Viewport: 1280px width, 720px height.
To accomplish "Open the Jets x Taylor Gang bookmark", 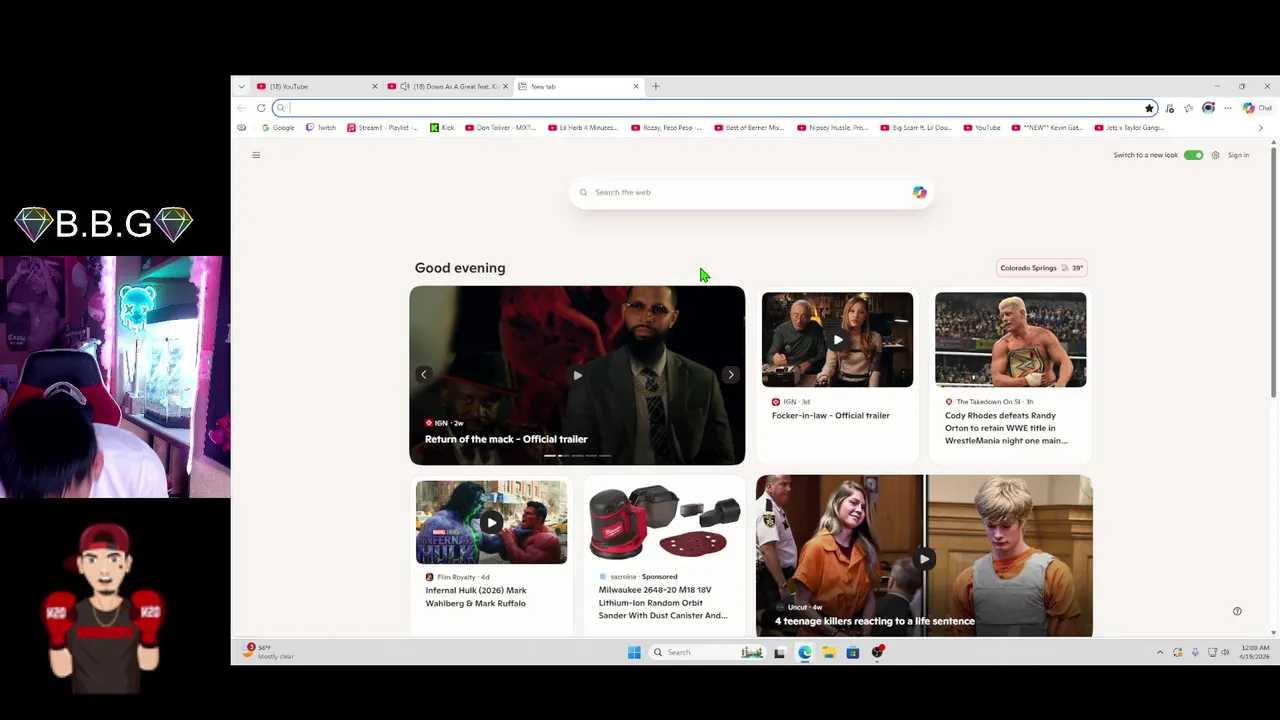I will pos(1130,128).
